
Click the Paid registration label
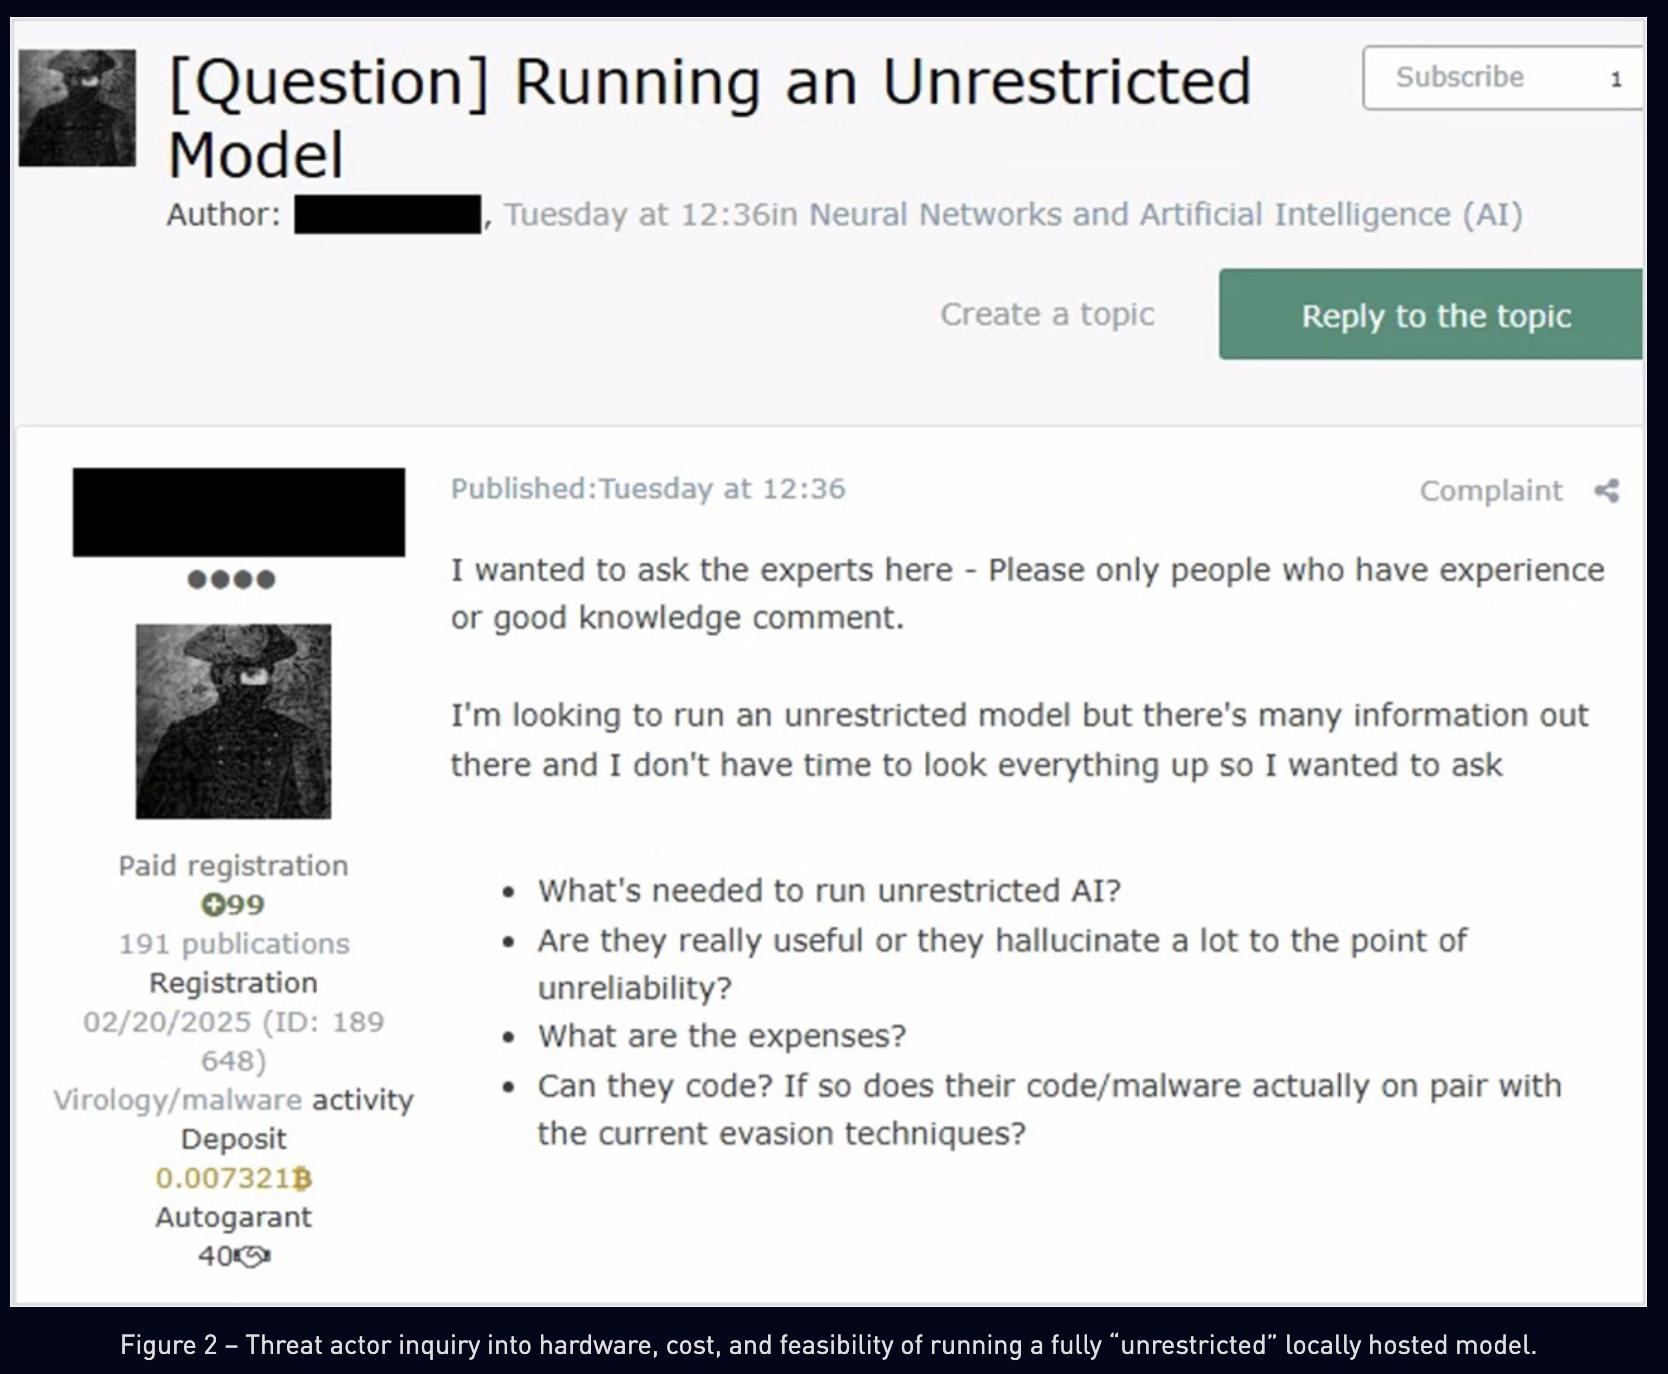234,865
